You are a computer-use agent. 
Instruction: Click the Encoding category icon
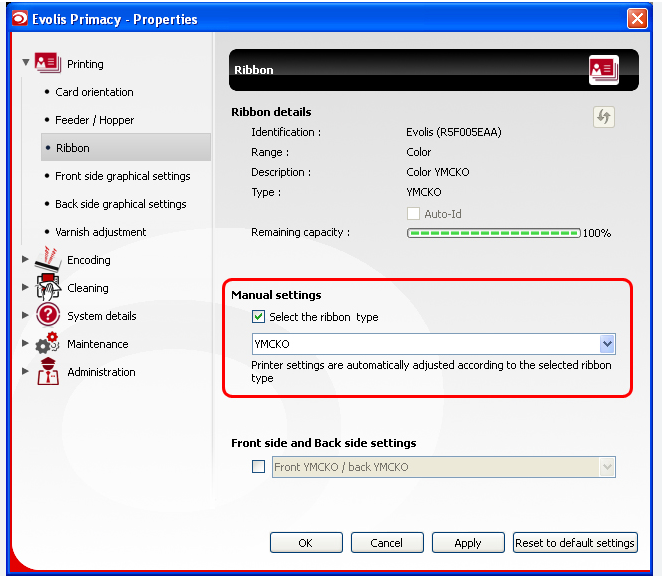[48, 258]
